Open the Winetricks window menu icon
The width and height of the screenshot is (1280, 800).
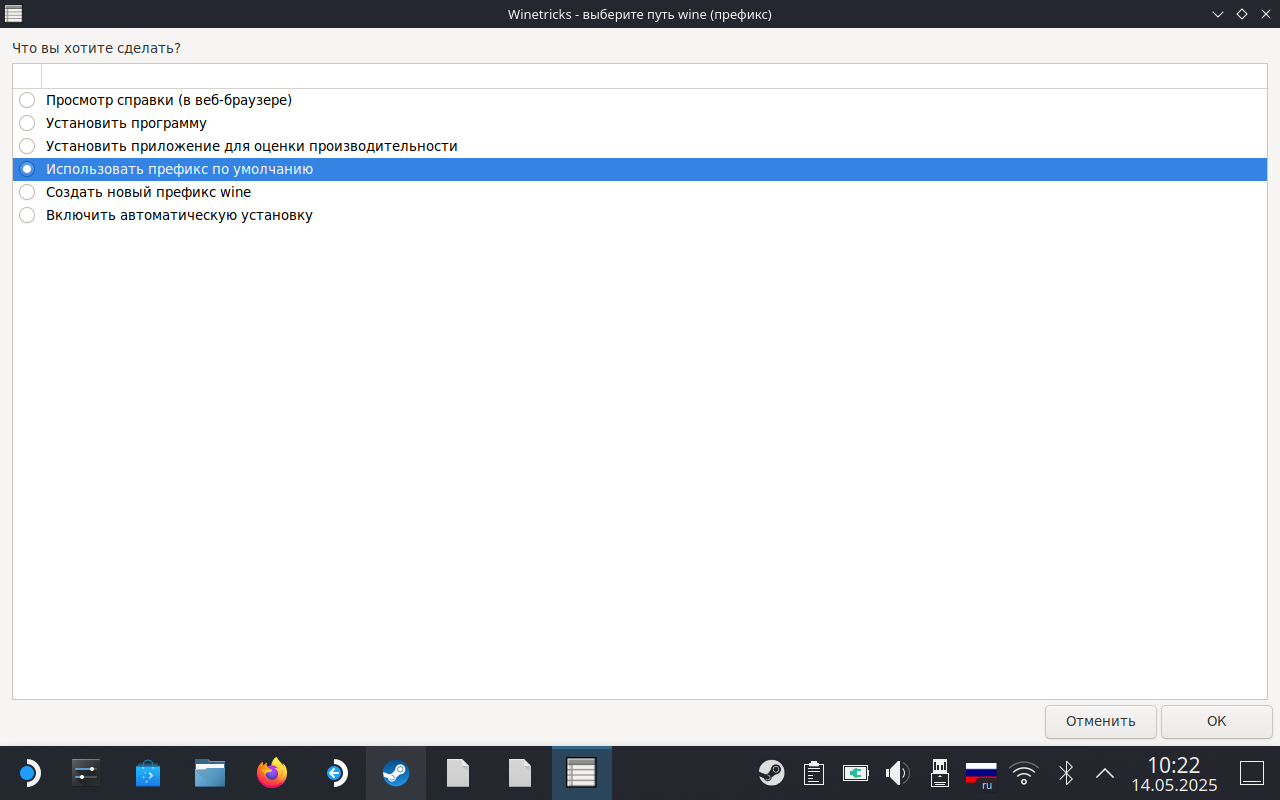14,14
